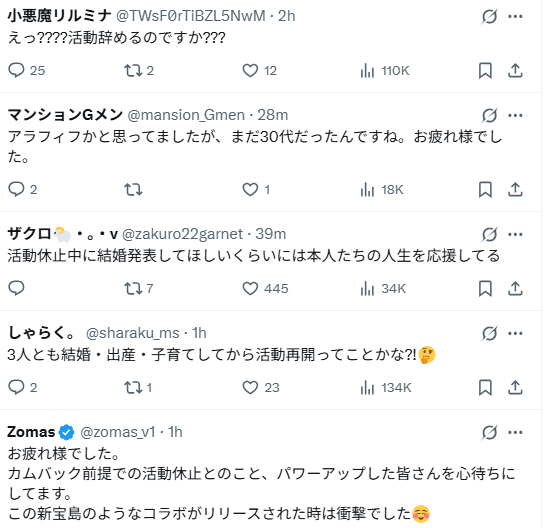This screenshot has width=553, height=528.
Task: Open the 28m timestamp of マンションGメン tweet
Action: 273,115
